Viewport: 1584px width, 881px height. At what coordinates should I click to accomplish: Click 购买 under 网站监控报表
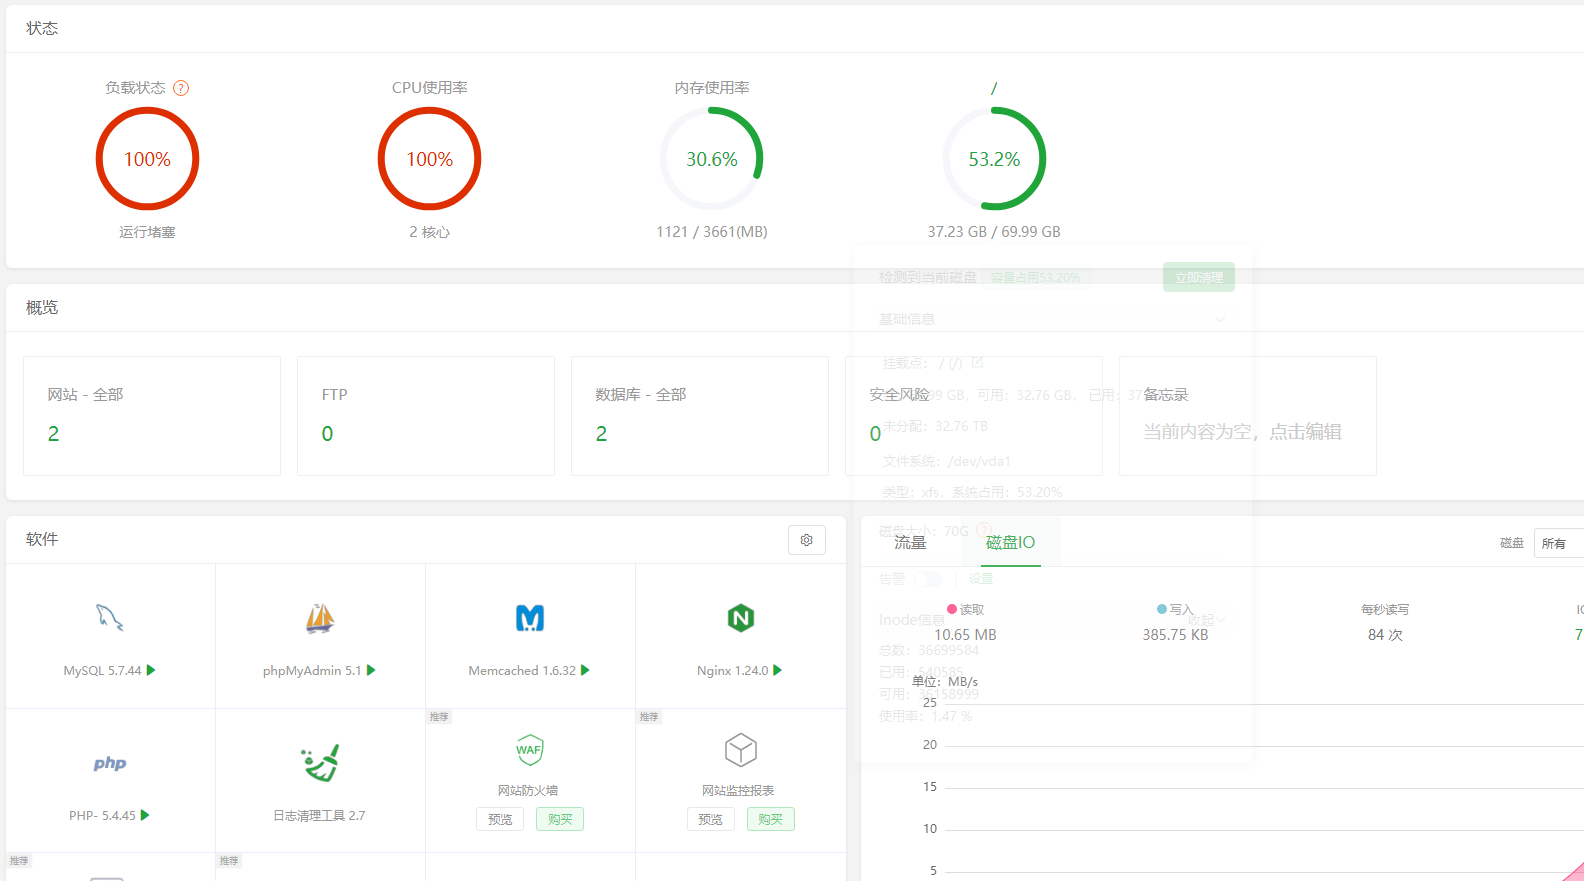[x=771, y=819]
